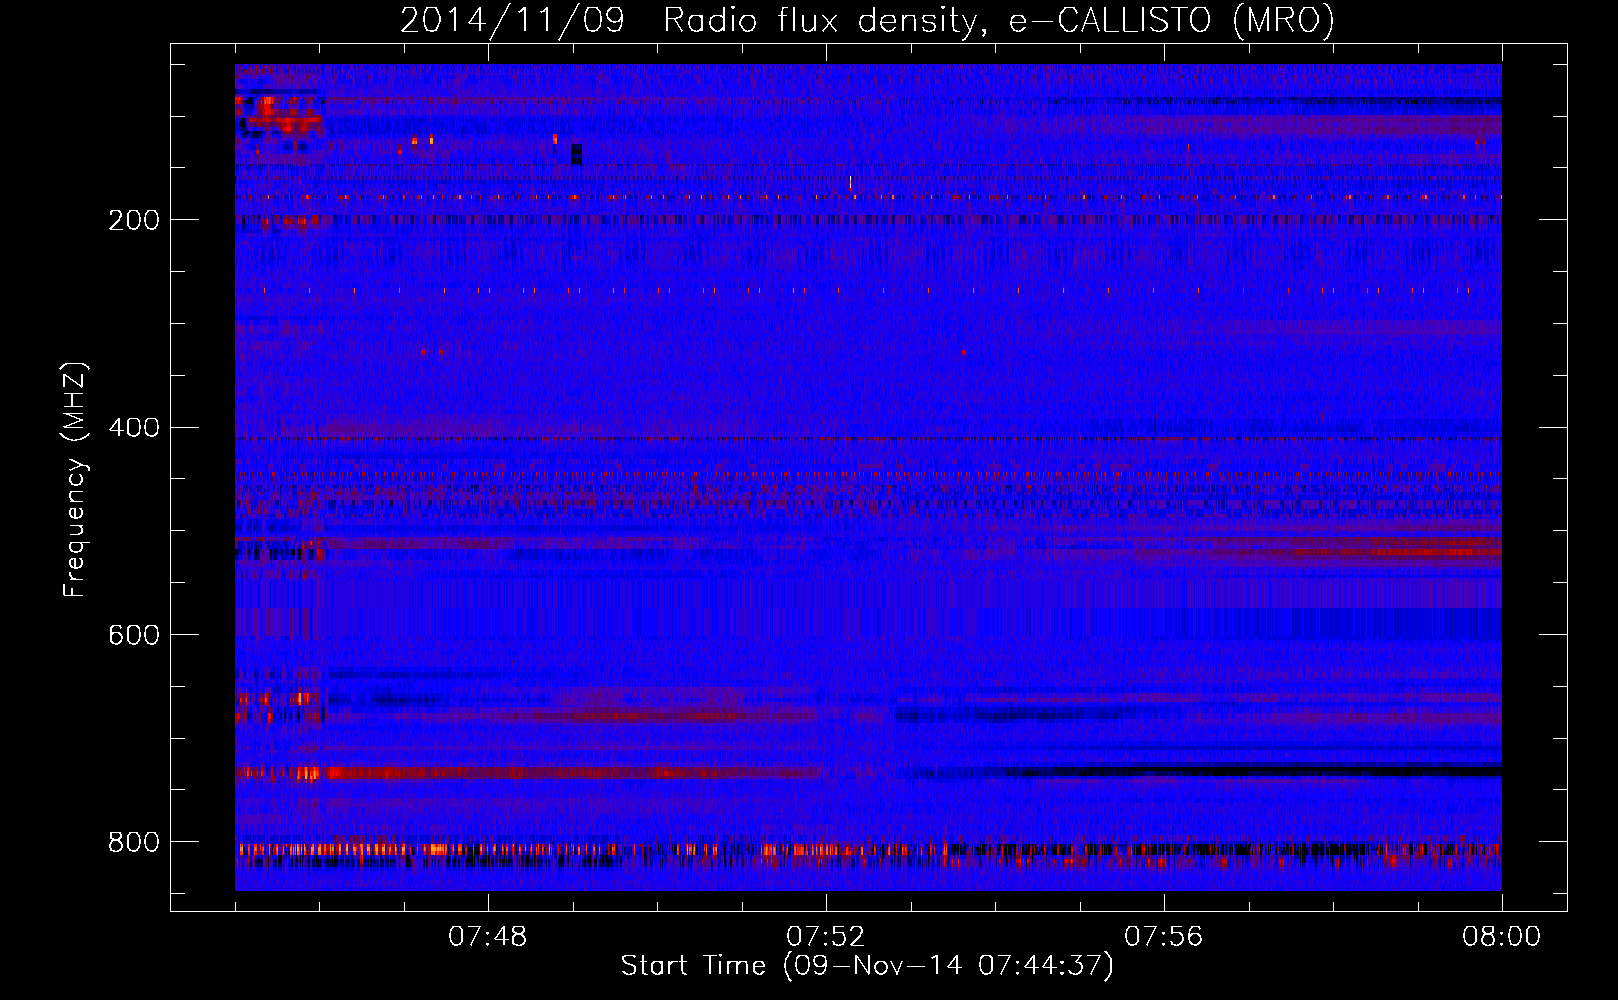The height and width of the screenshot is (1000, 1618).
Task: Click the plot title 'Radio flux density, e-CALLISTO (MRO)'
Action: point(999,20)
